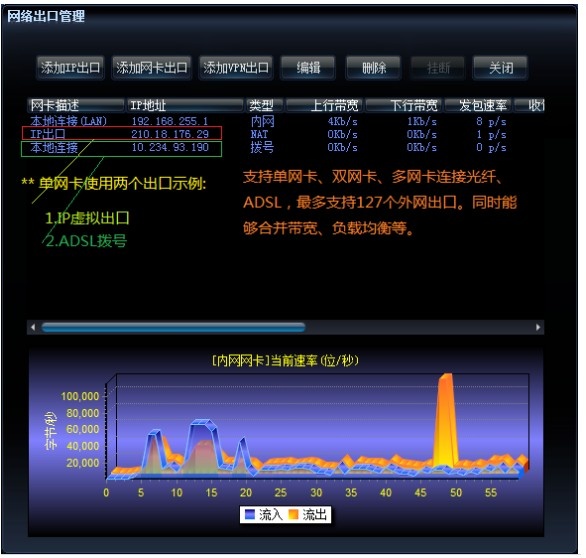Screen dimensions: 586x558
Task: Click the 添加IP出口 button
Action: 70,68
